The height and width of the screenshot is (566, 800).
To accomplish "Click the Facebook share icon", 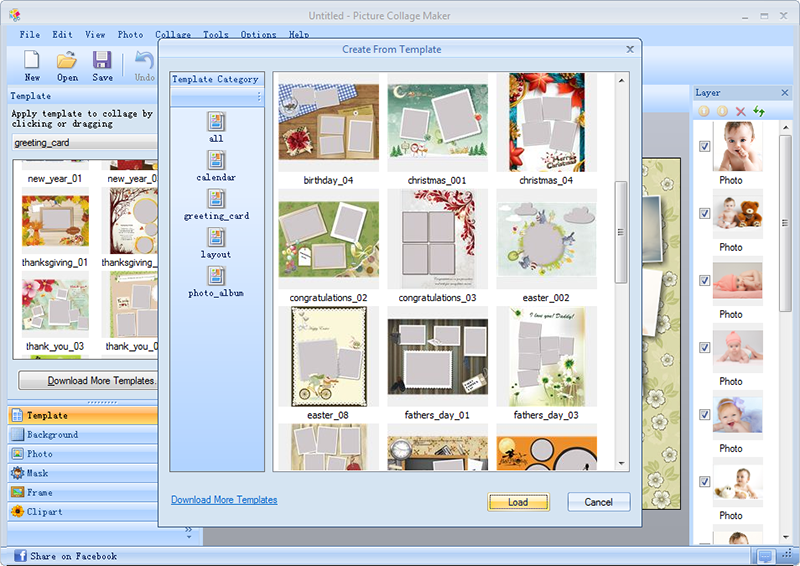I will 19,556.
